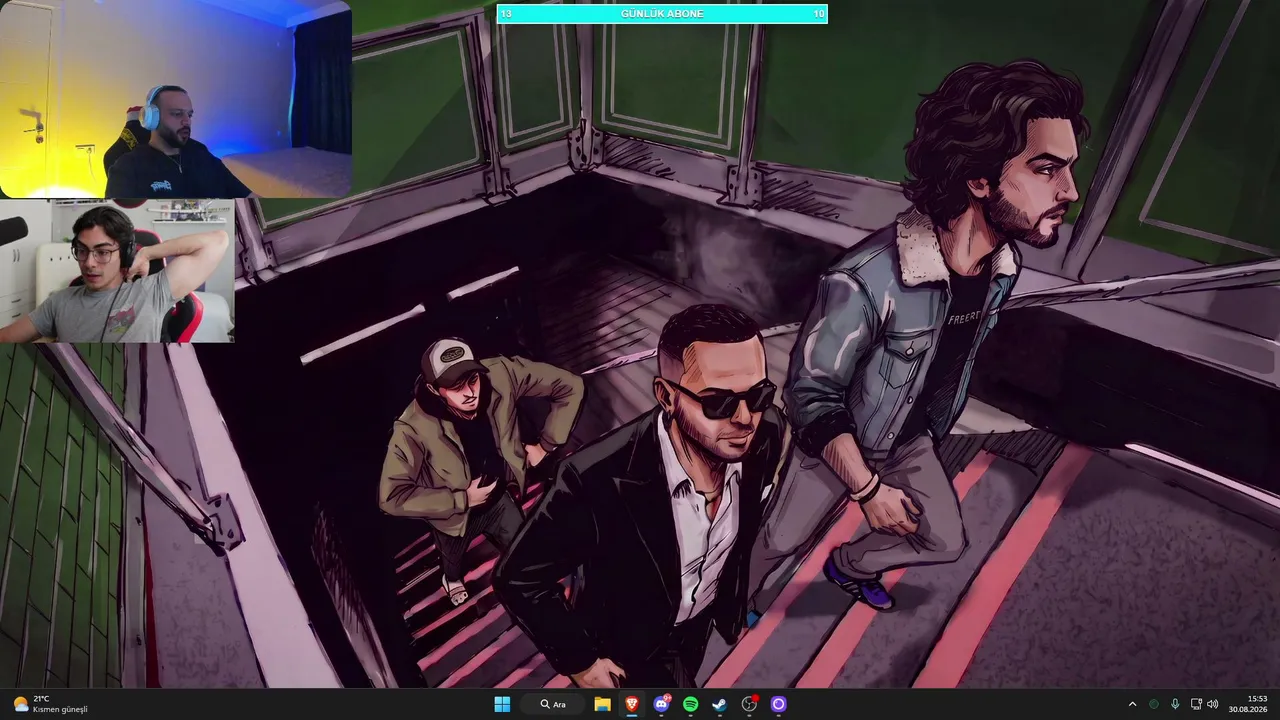Image resolution: width=1280 pixels, height=720 pixels.
Task: Open File Explorer from the taskbar
Action: (x=602, y=704)
